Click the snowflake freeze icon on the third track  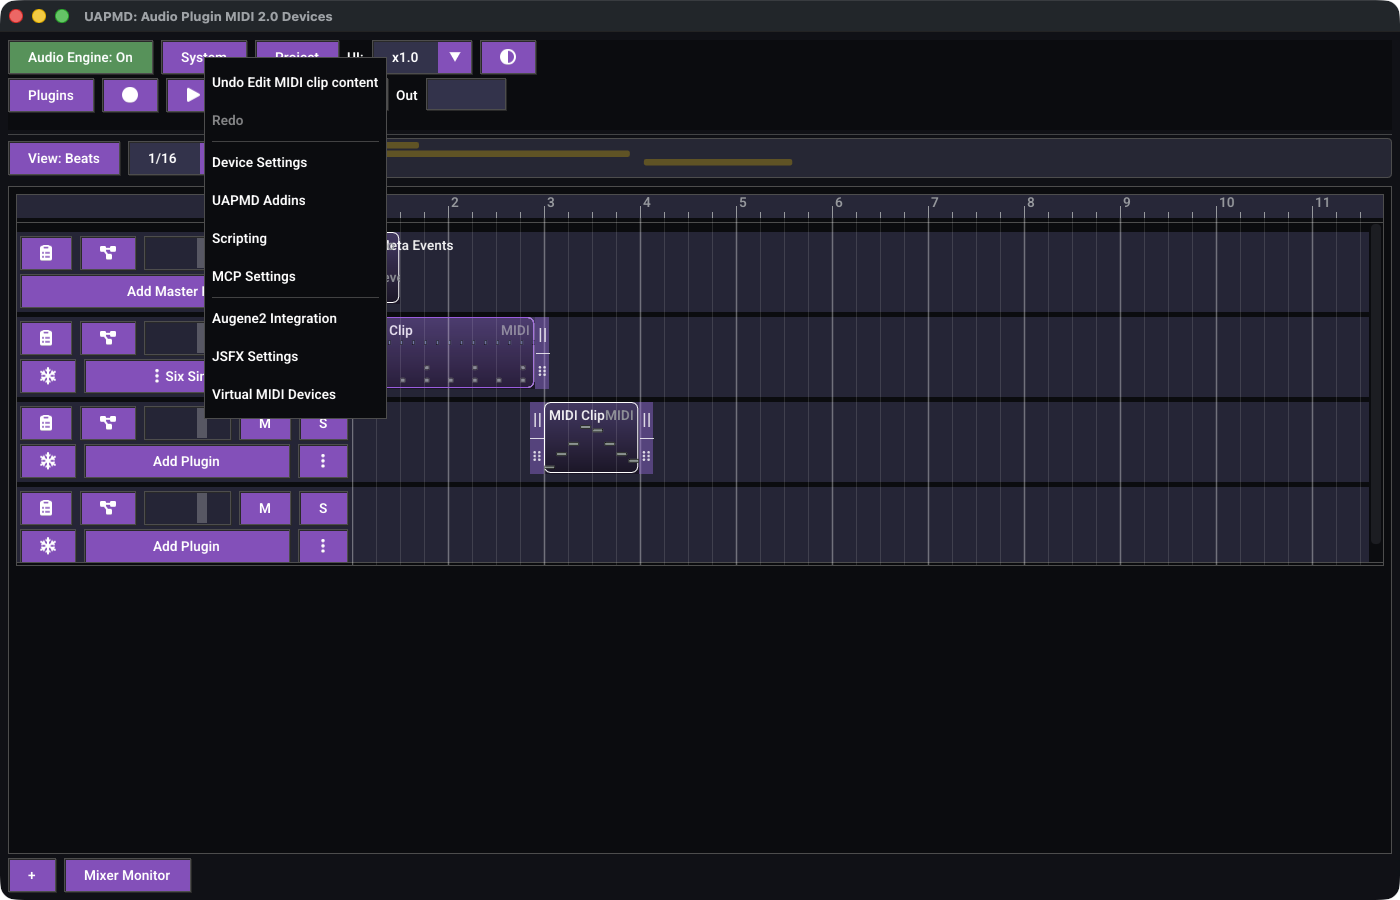pos(48,461)
